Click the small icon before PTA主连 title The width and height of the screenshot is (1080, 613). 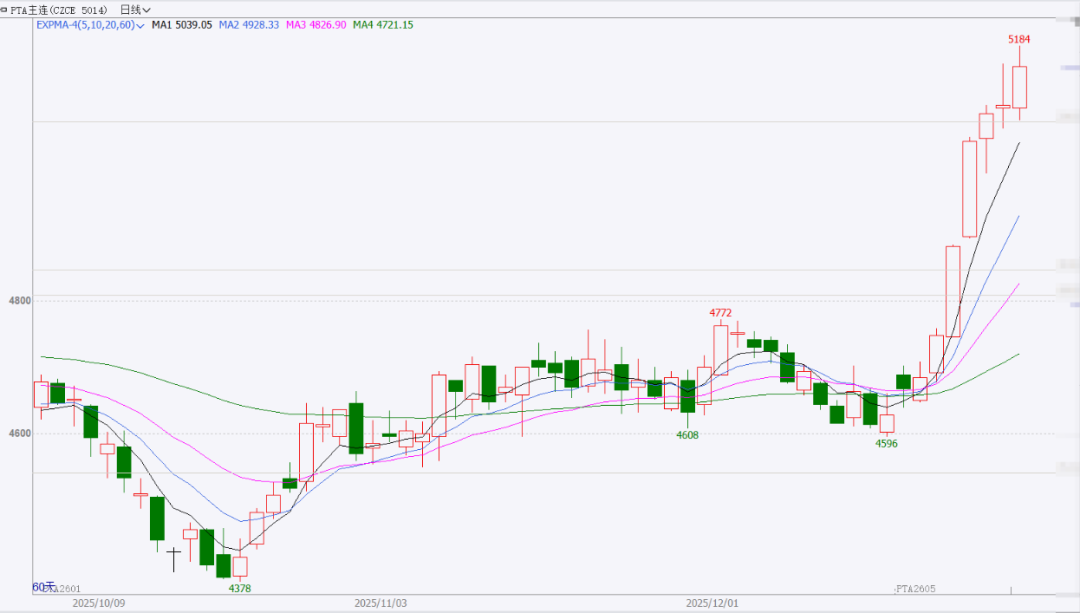click(x=4, y=10)
